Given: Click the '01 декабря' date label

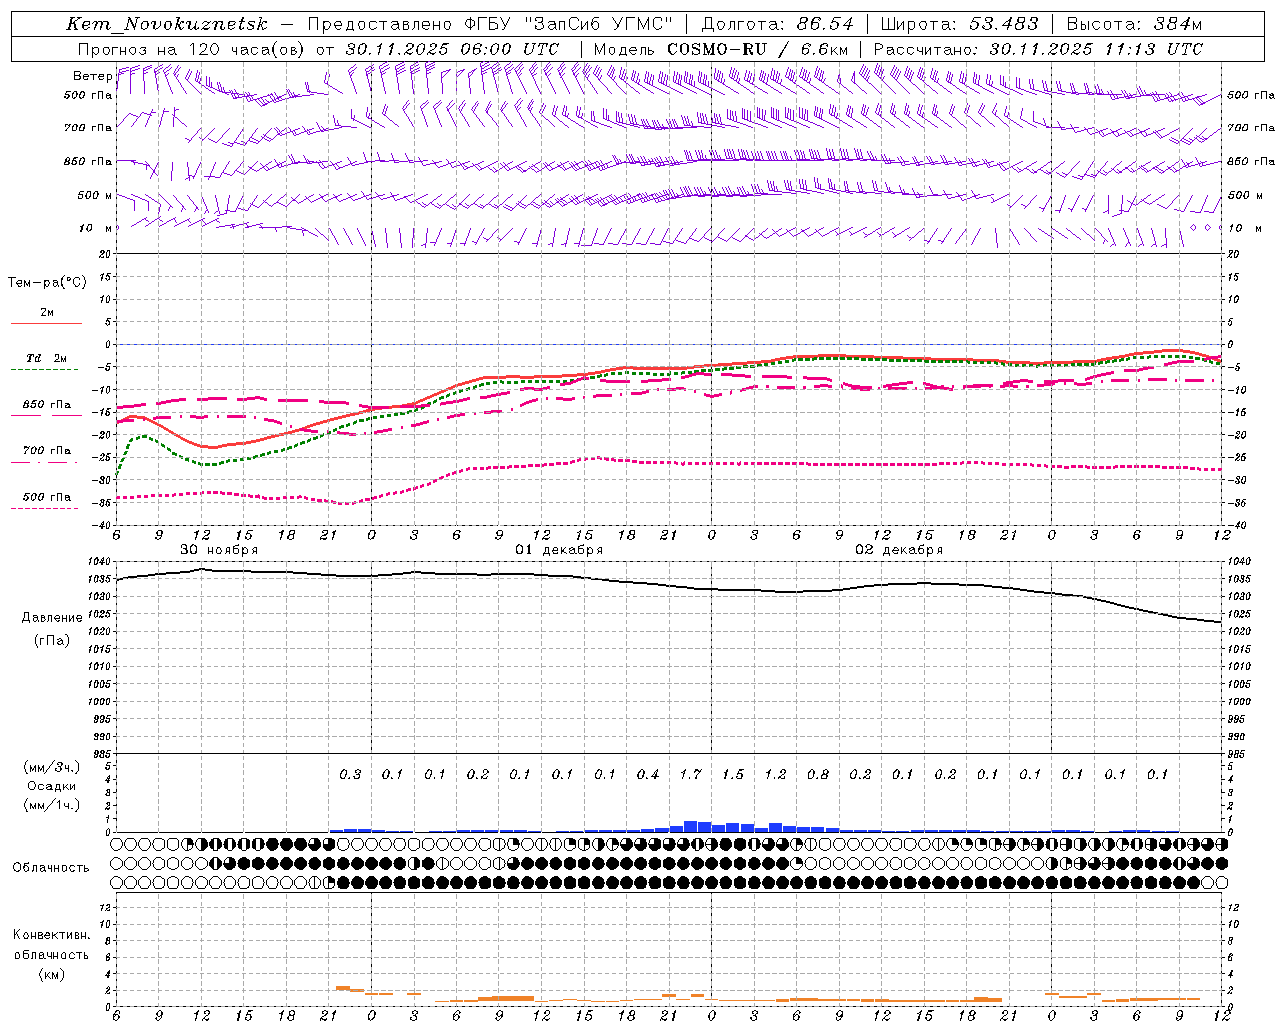Looking at the screenshot, I should tap(559, 550).
